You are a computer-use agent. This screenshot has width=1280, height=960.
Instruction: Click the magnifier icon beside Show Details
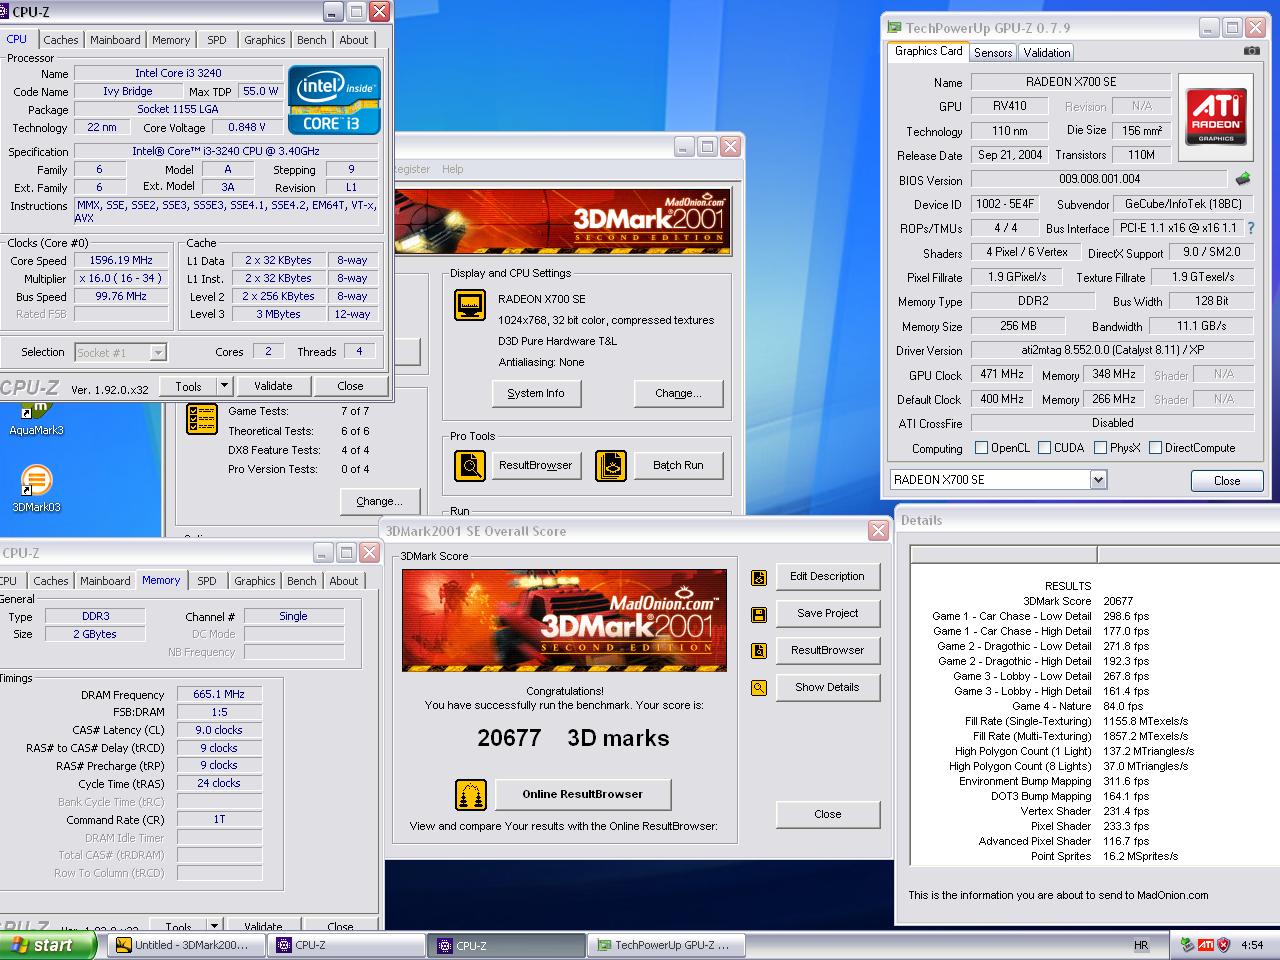click(x=759, y=688)
